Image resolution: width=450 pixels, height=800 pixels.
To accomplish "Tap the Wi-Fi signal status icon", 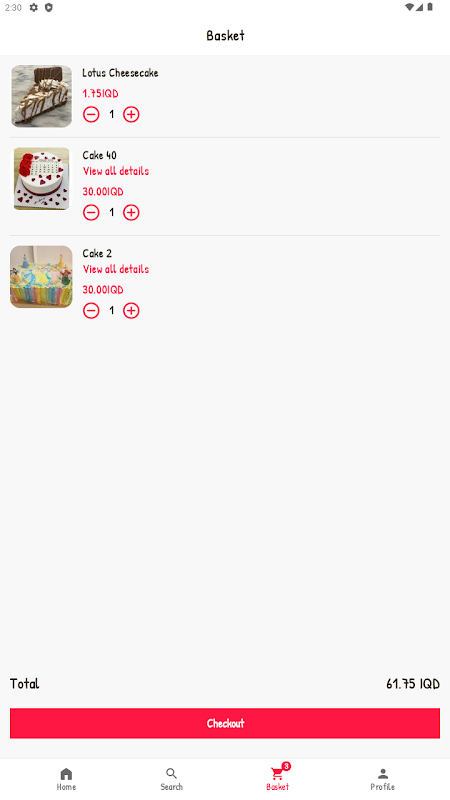I will [409, 7].
